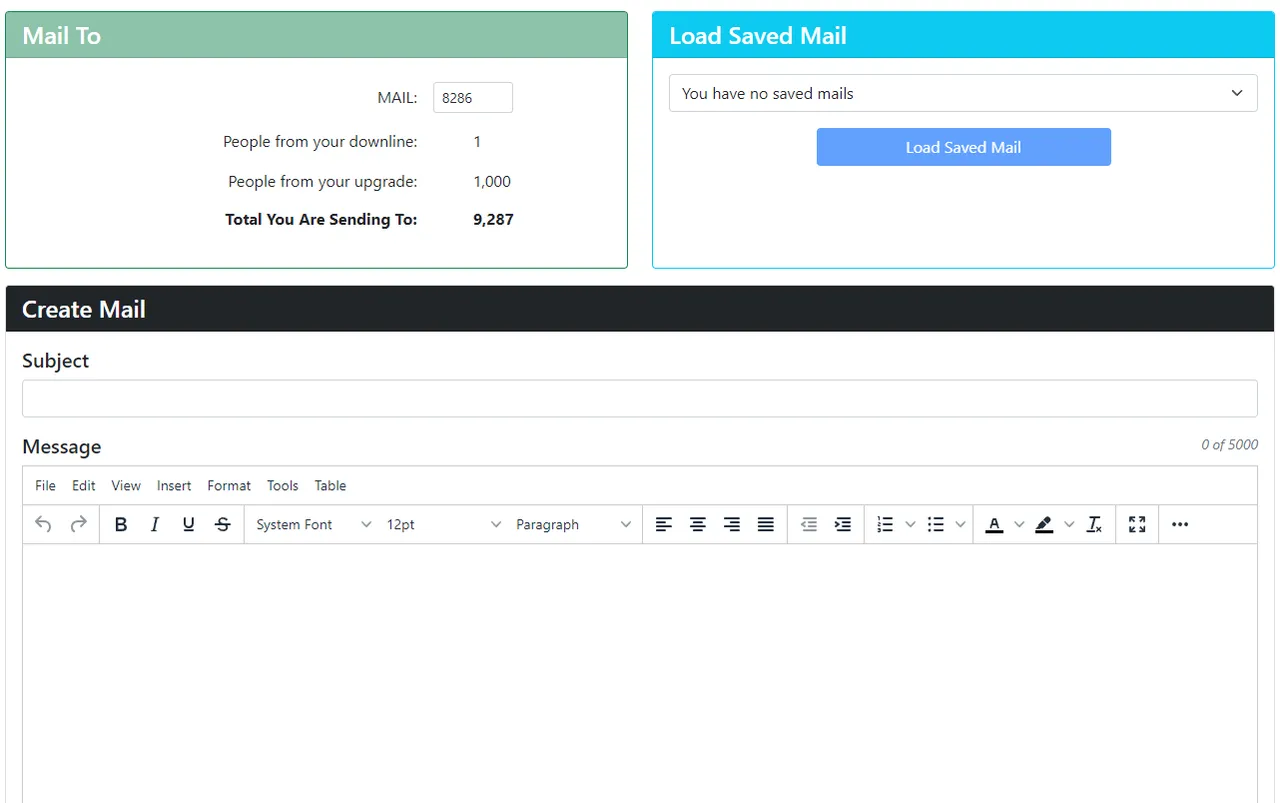Toggle Strikethrough formatting
The height and width of the screenshot is (803, 1280).
(222, 524)
